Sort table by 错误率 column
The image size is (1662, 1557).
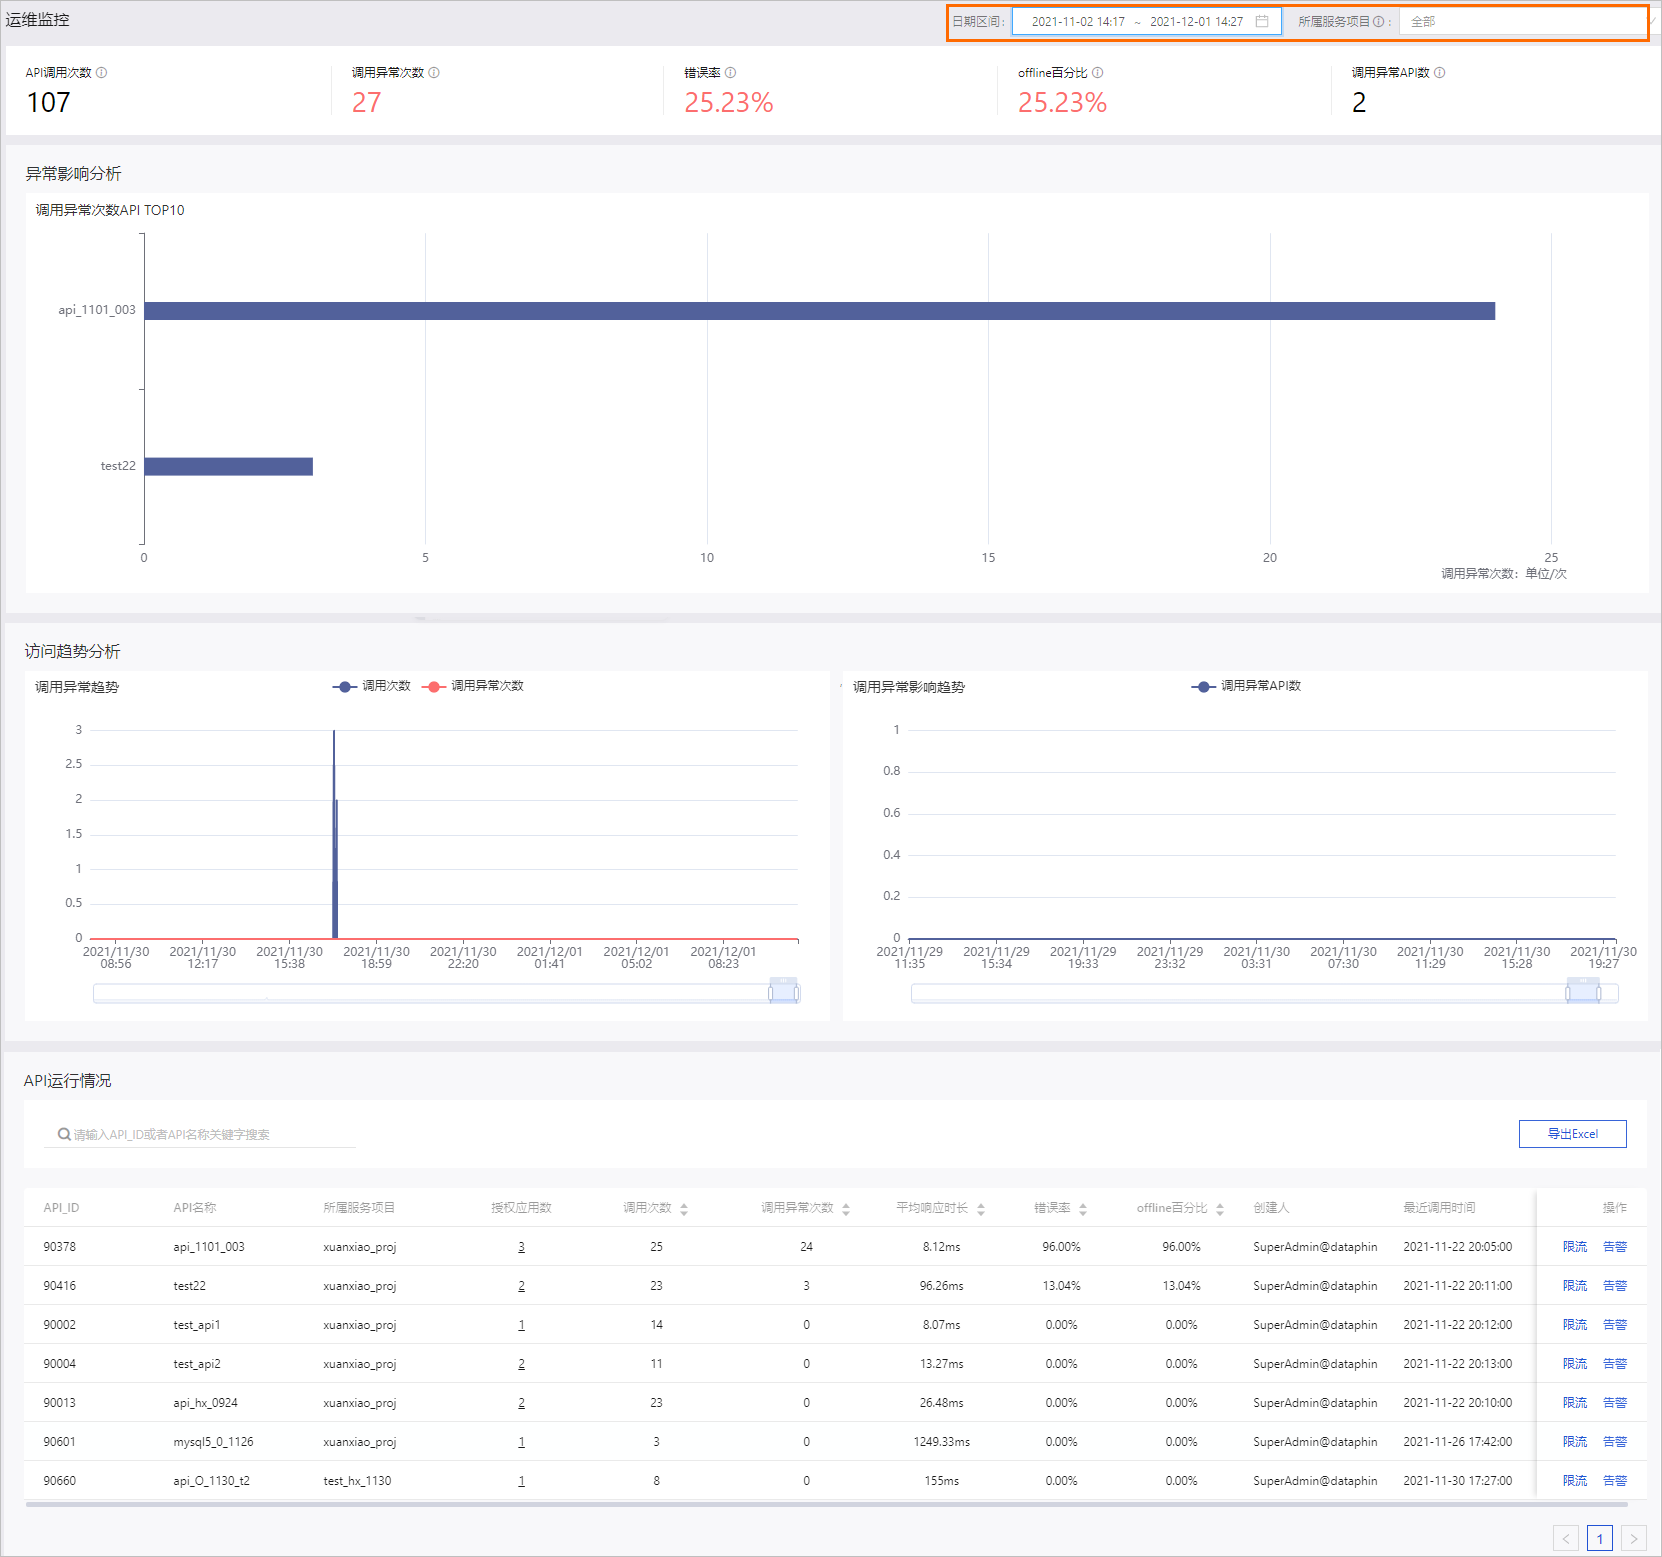(1083, 1209)
